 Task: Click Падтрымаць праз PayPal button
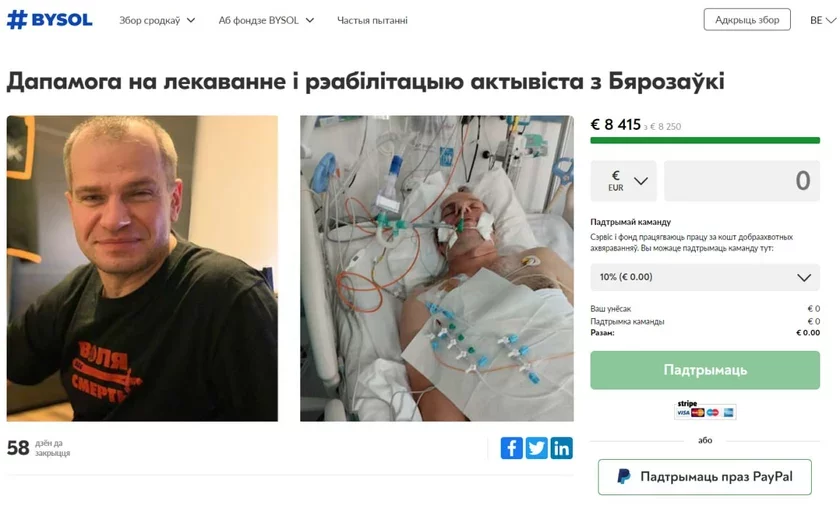705,477
